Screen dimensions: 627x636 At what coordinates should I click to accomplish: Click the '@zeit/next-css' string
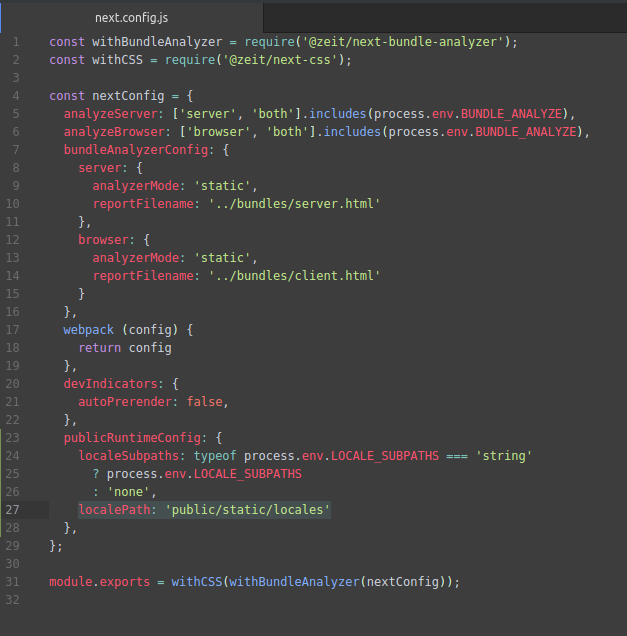coord(280,60)
